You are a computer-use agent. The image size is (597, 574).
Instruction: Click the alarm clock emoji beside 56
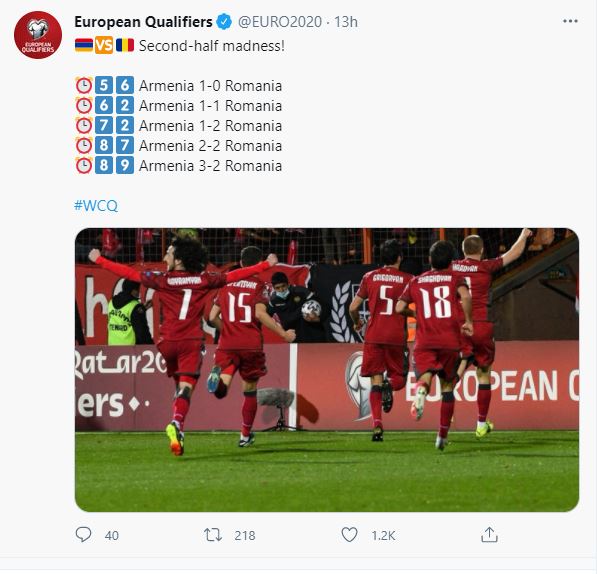(x=84, y=85)
